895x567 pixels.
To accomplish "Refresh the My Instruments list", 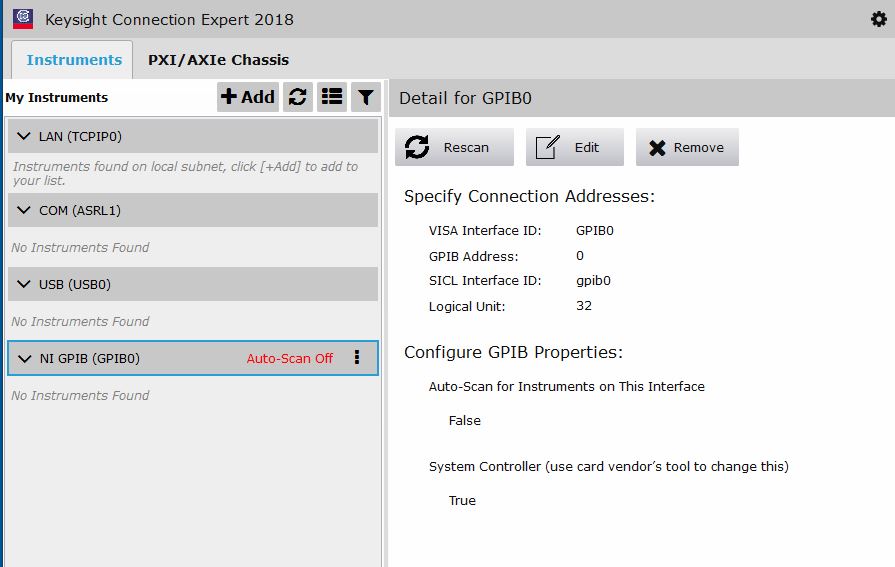I will (297, 96).
